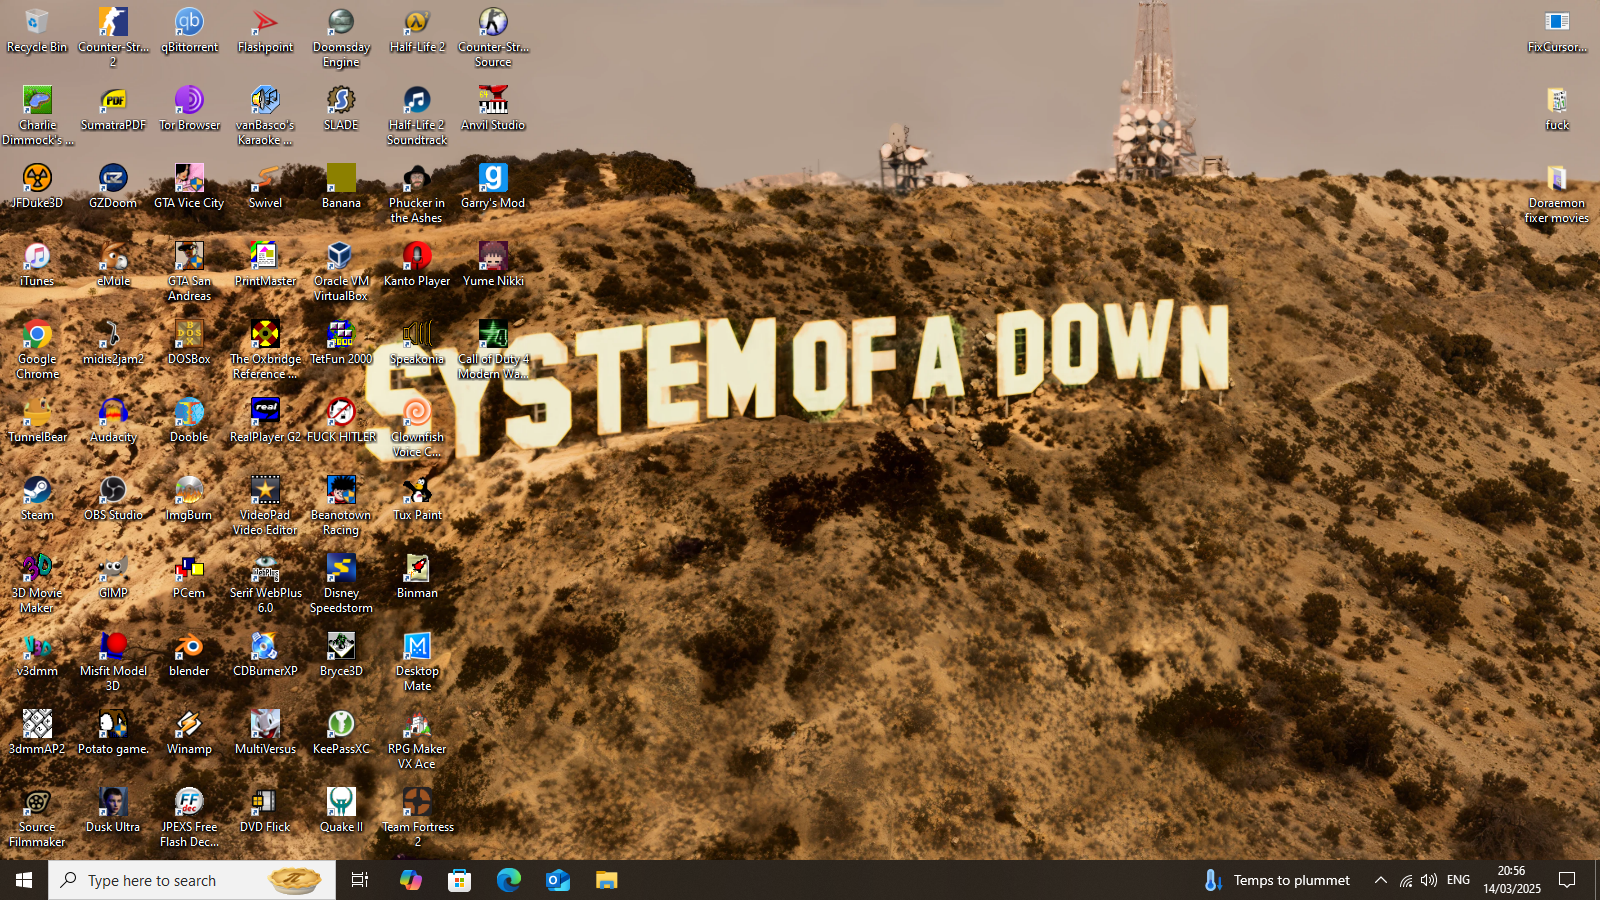Click the PCem desktop icon
1600x900 pixels.
189,577
